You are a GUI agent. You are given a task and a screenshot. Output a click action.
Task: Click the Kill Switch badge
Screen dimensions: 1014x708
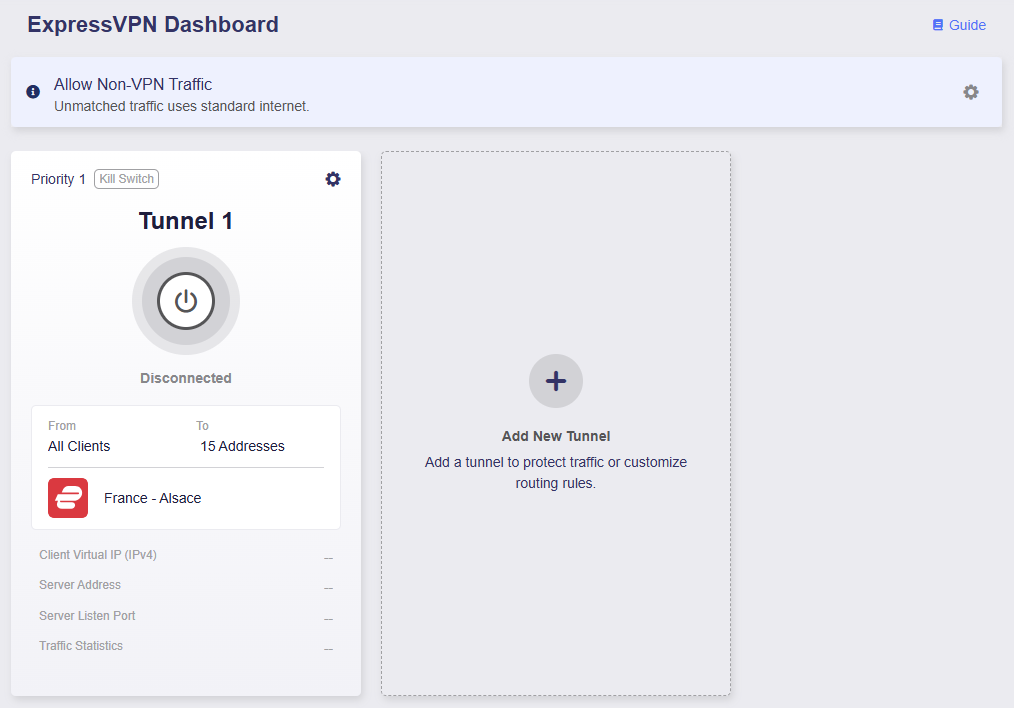click(127, 179)
